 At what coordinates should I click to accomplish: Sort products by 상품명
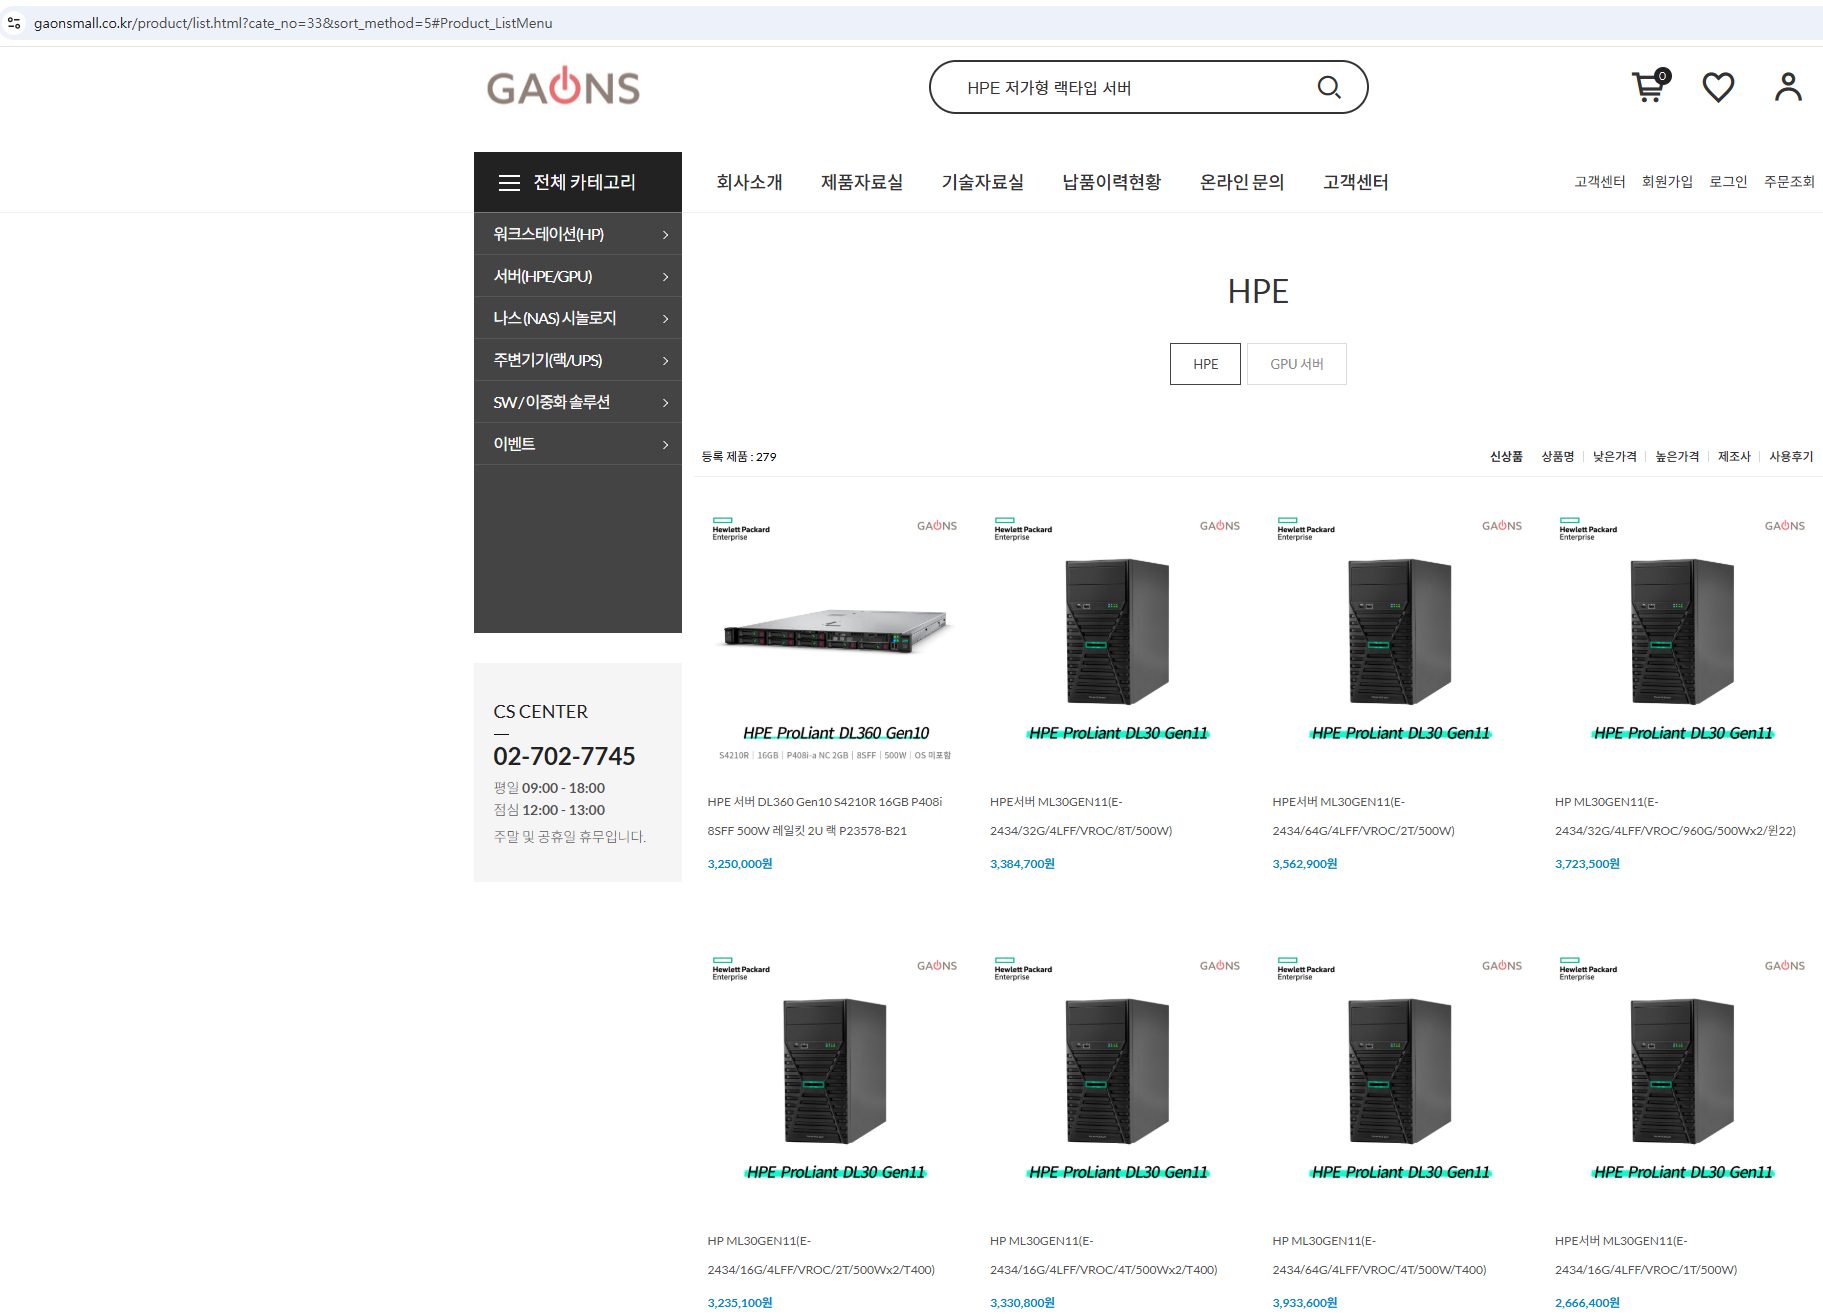point(1557,456)
